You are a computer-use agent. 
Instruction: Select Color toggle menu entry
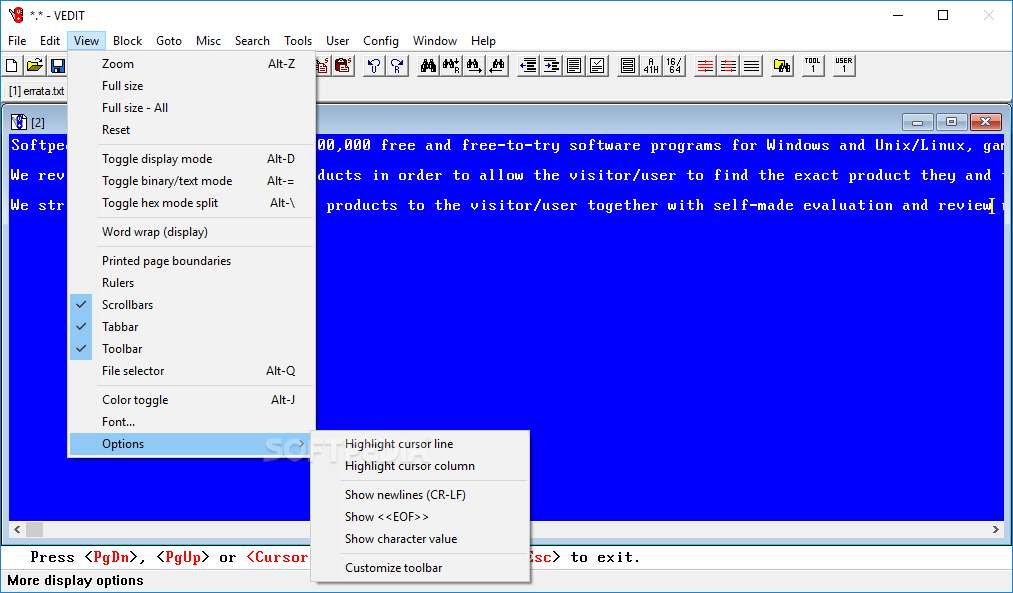(192, 400)
